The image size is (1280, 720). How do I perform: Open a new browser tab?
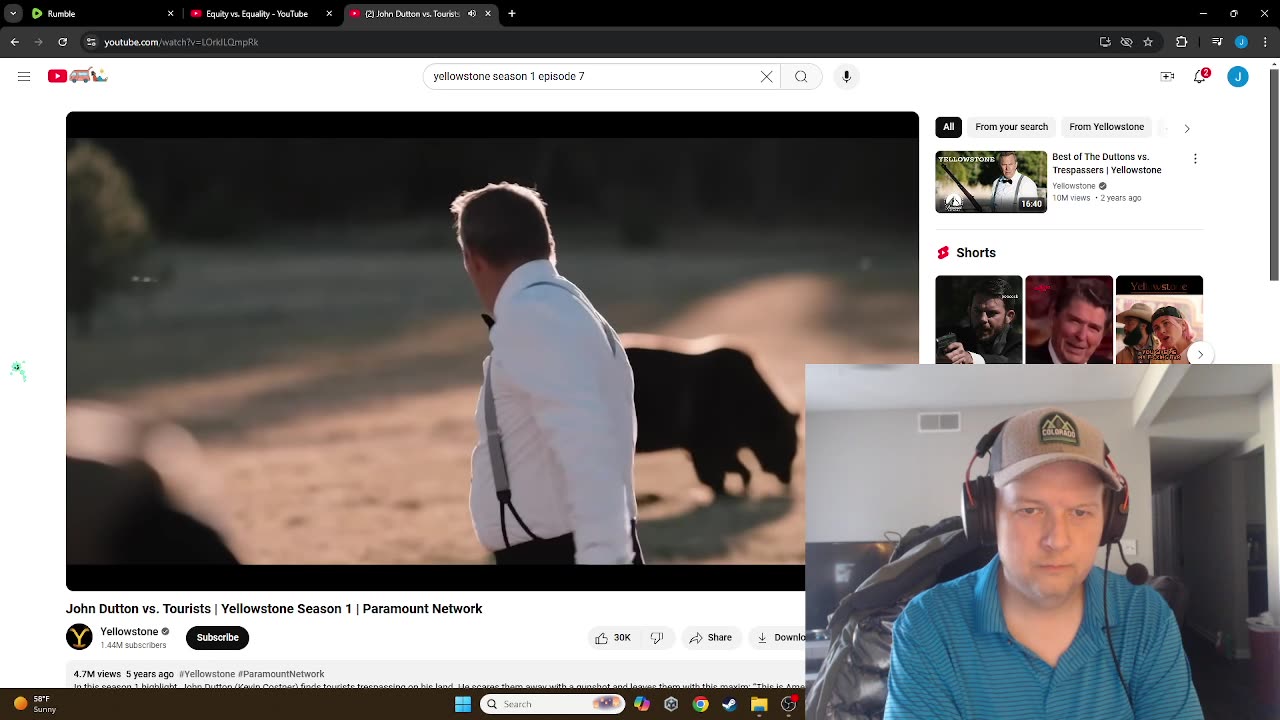pos(512,14)
